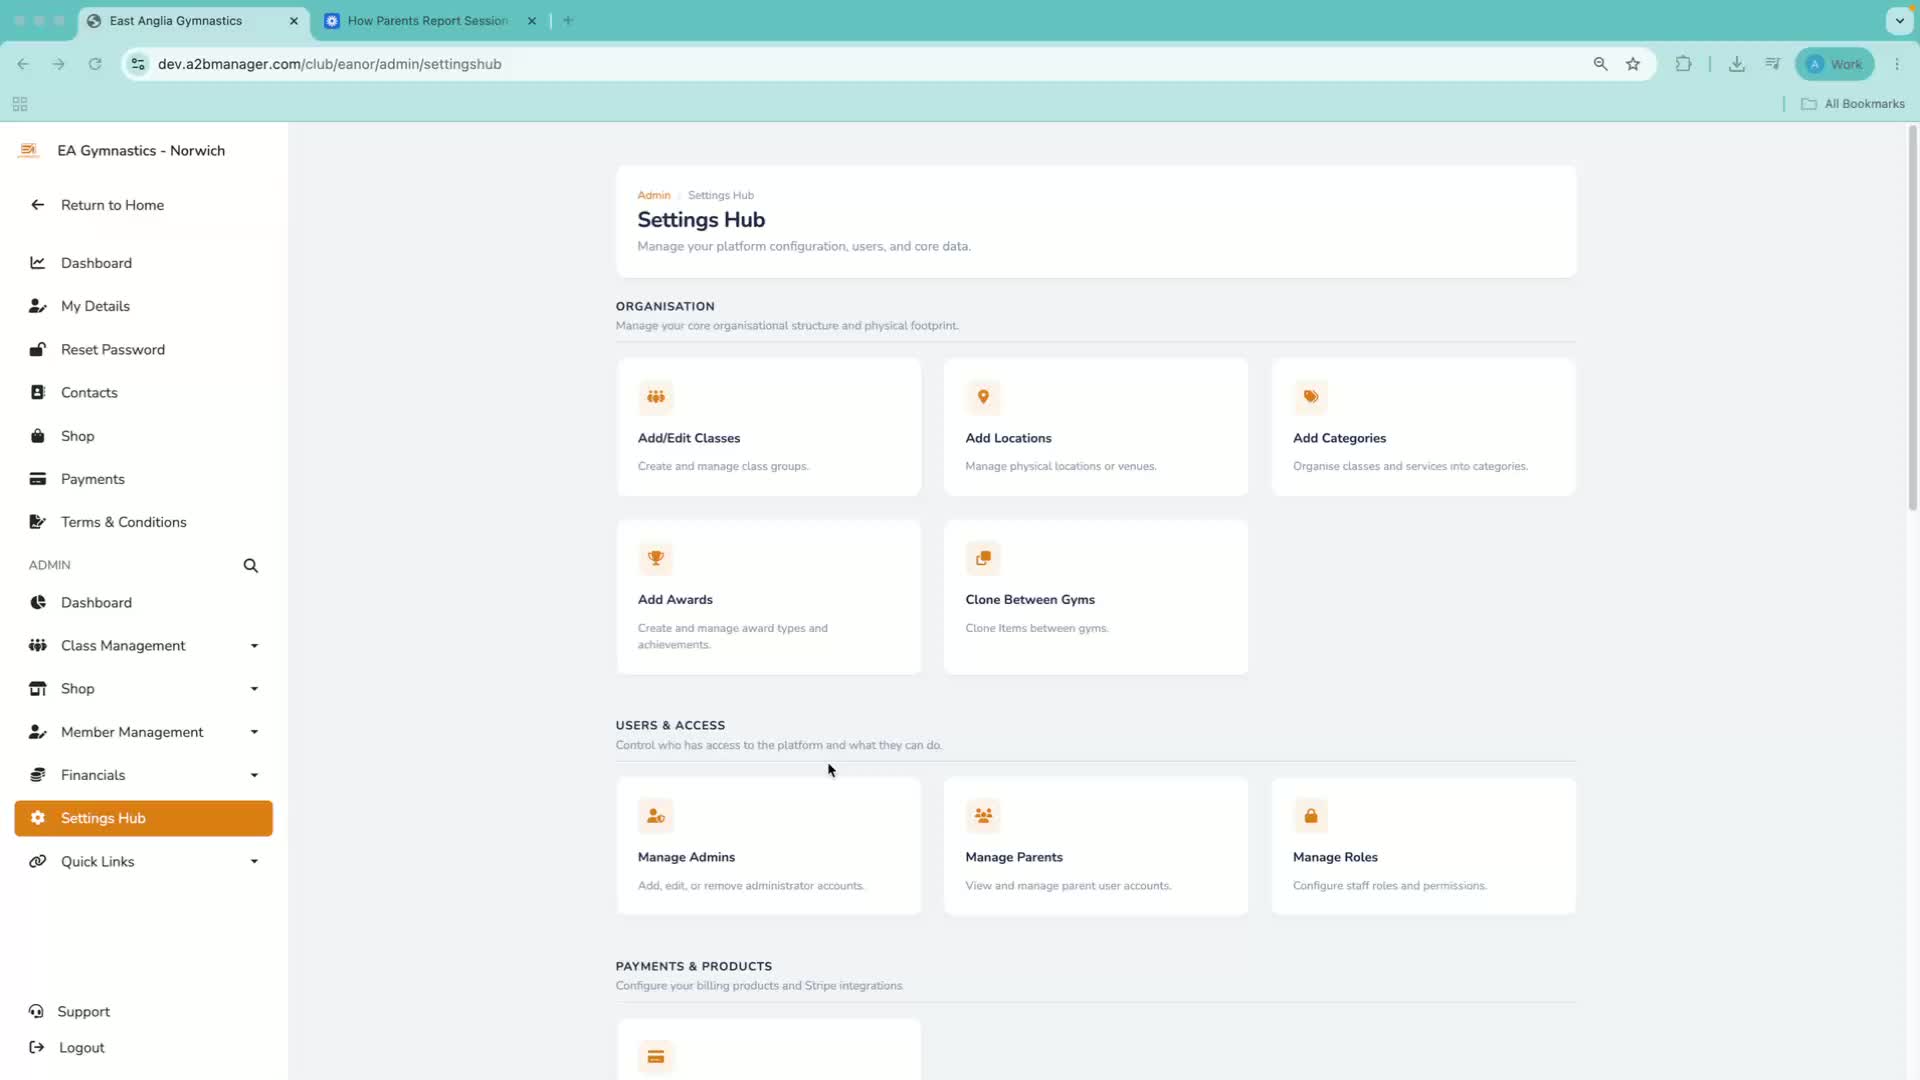Click the Manage Parents group icon
This screenshot has width=1920, height=1080.
click(x=983, y=816)
